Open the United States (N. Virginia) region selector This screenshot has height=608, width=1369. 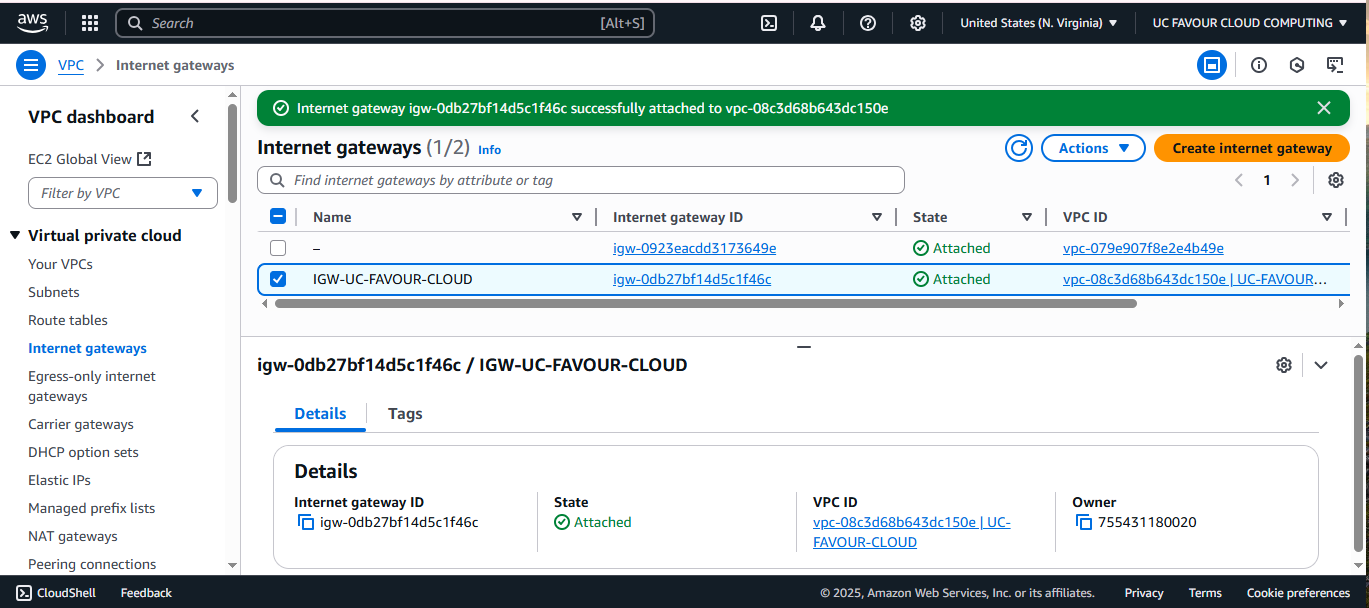(1039, 23)
